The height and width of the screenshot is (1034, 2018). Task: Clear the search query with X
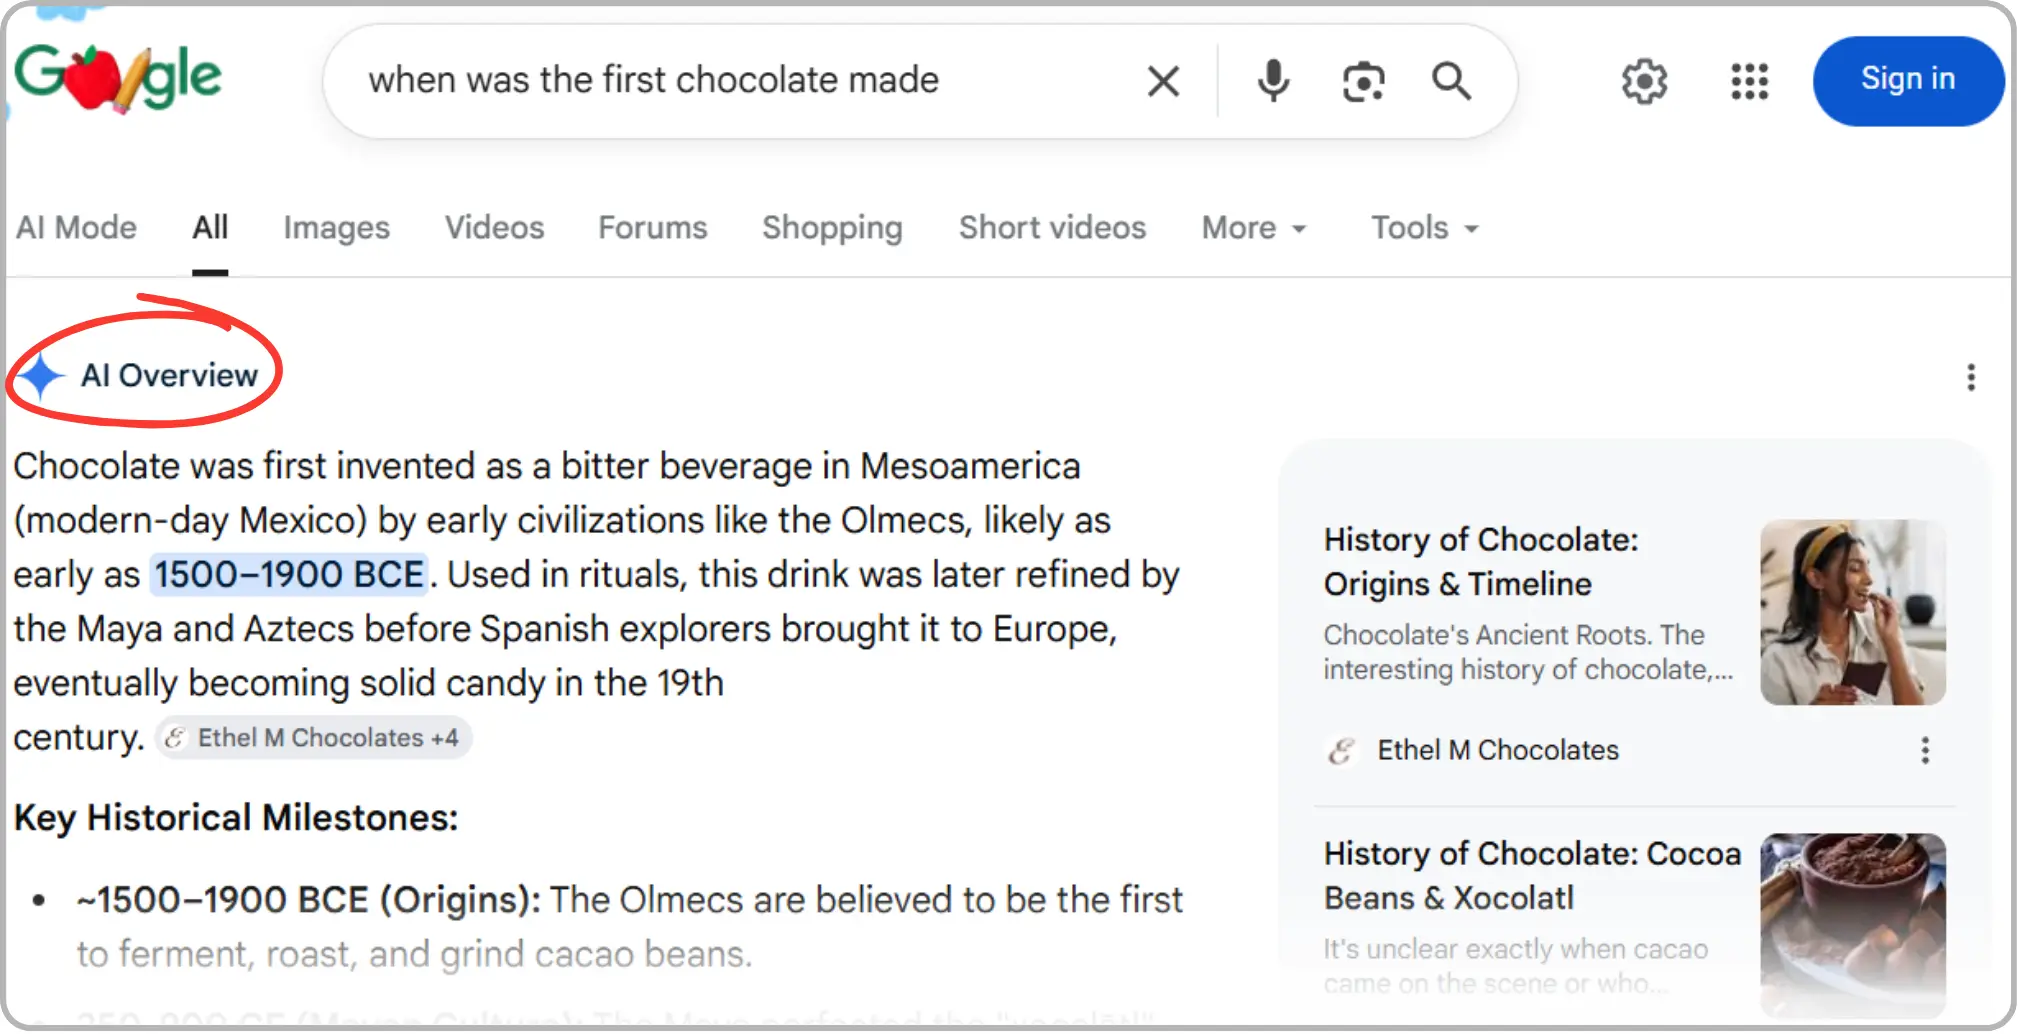(1163, 81)
